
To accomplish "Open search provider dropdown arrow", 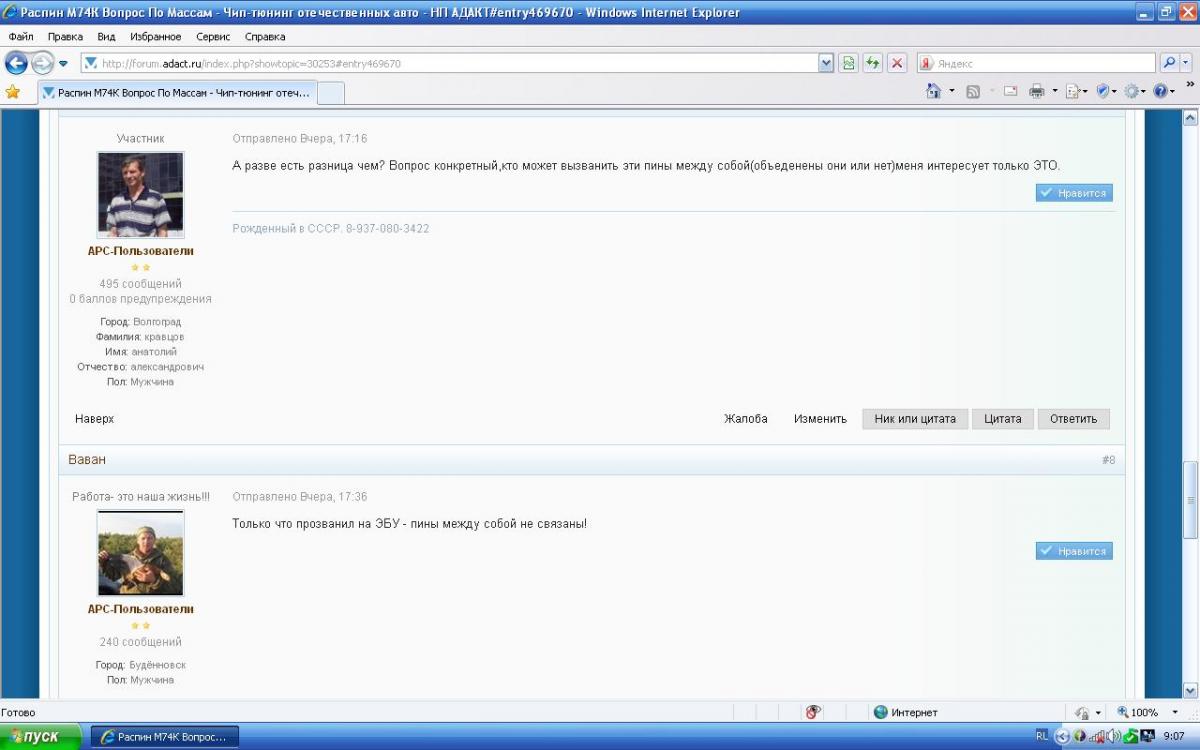I will click(x=1186, y=63).
